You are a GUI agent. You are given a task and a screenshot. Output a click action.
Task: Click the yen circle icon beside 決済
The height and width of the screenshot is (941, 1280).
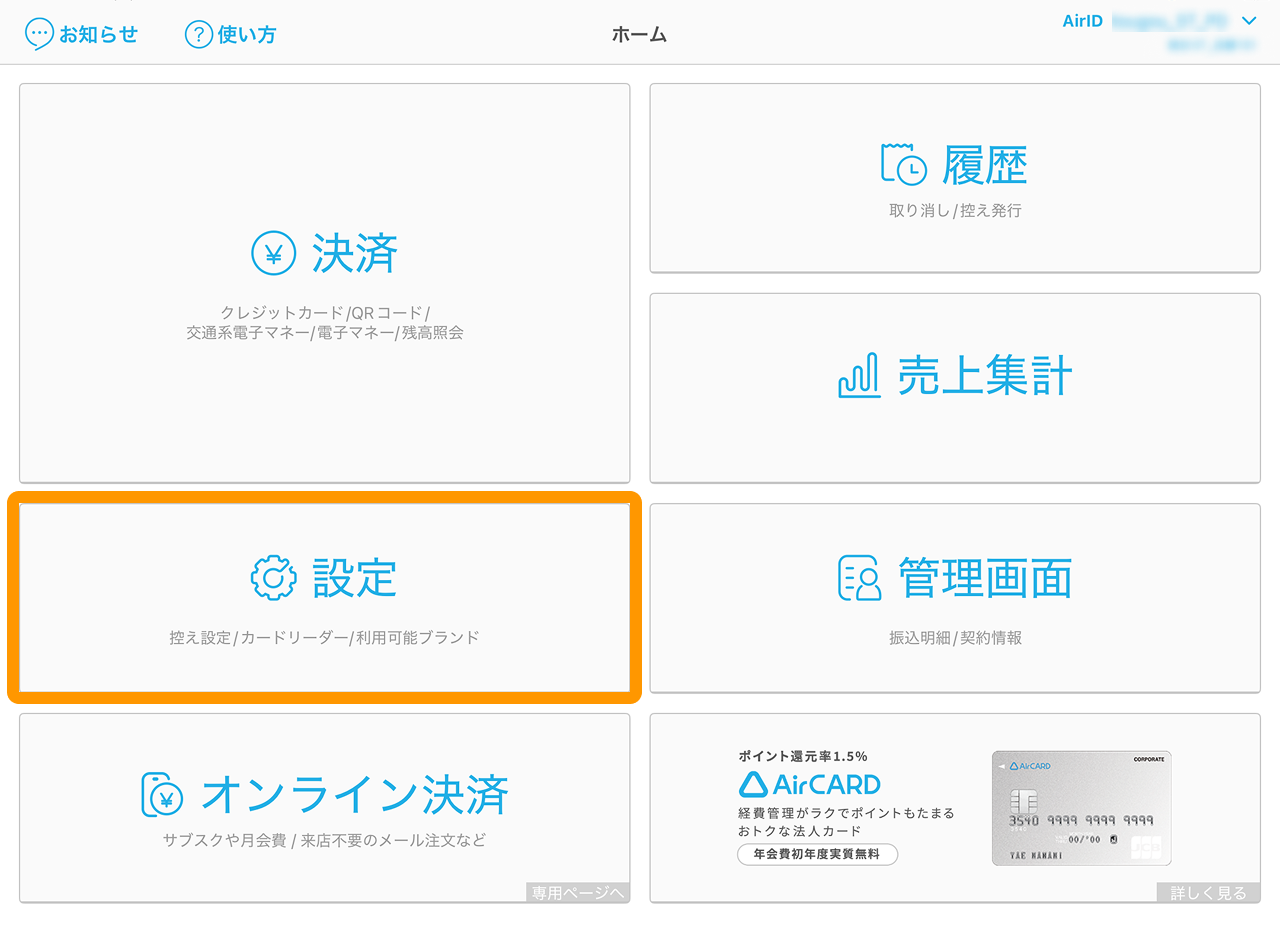pos(273,254)
